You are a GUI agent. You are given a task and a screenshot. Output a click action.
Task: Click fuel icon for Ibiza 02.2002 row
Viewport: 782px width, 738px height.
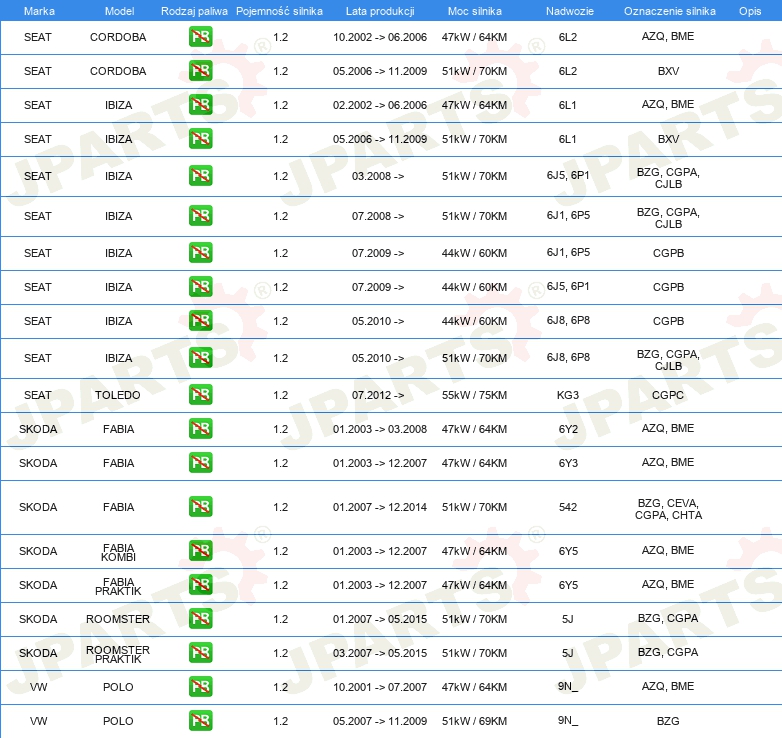(x=200, y=104)
